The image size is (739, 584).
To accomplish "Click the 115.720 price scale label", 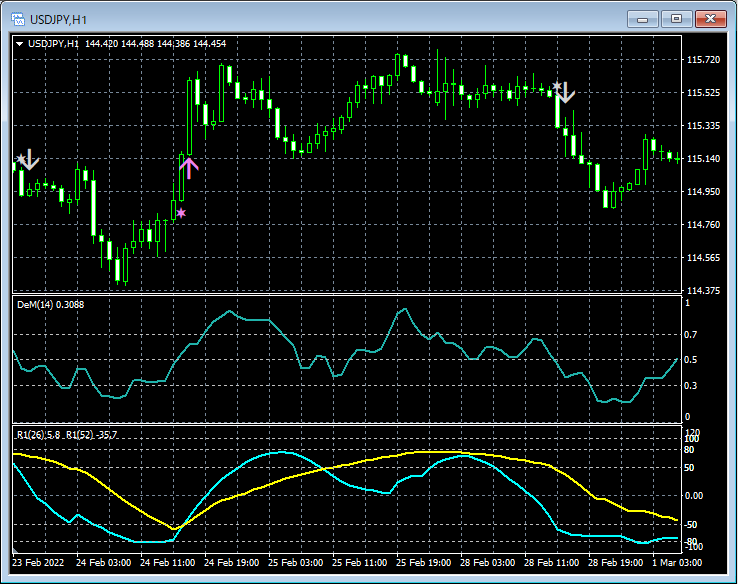I will (x=704, y=60).
